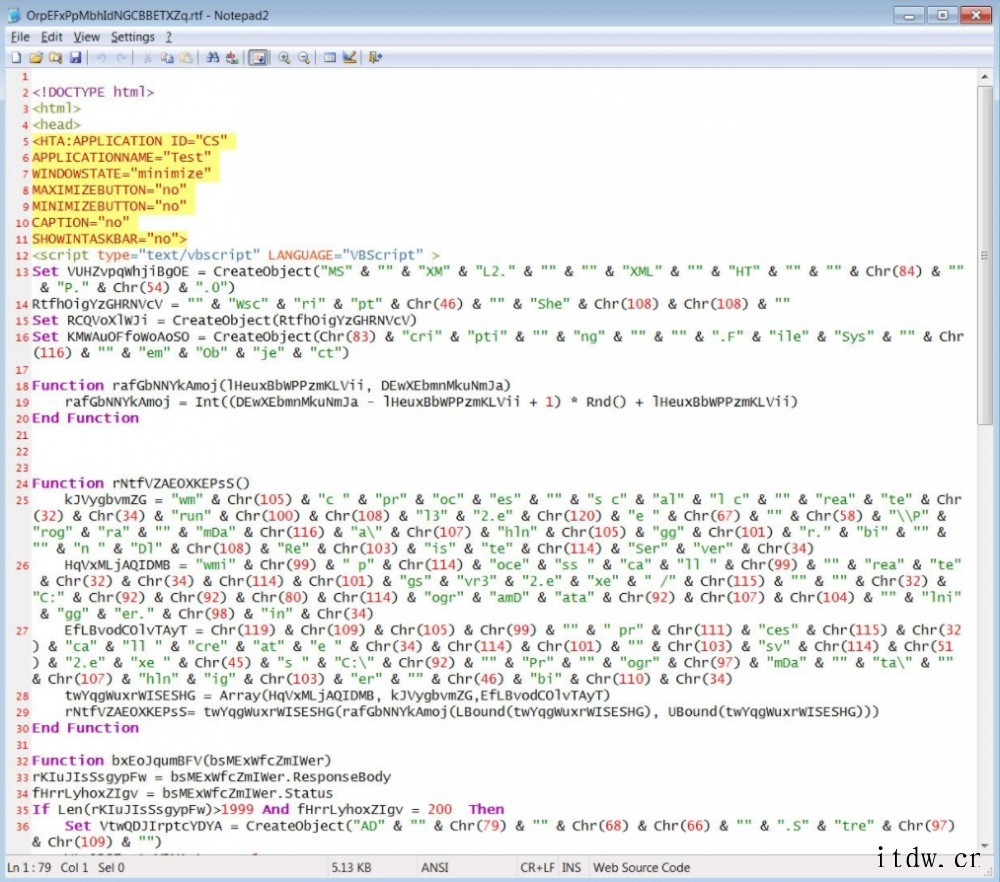Screen dimensions: 1000x882
Task: Open the Customize Schemes toolbar icon
Action: [x=349, y=57]
